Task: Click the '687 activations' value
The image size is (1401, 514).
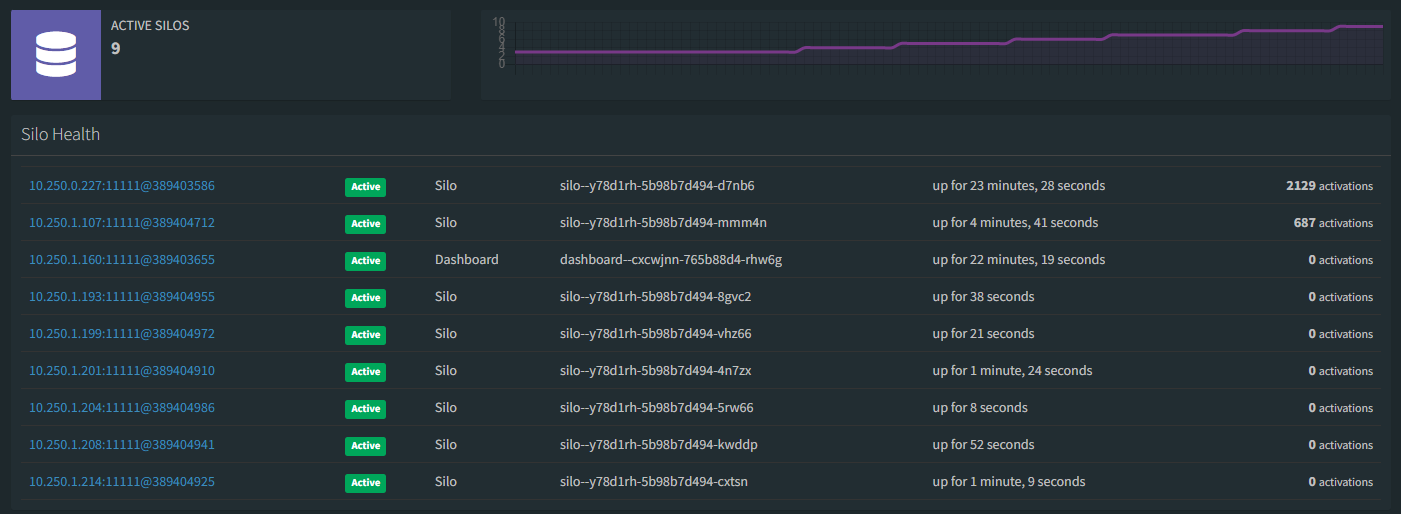Action: coord(1333,223)
